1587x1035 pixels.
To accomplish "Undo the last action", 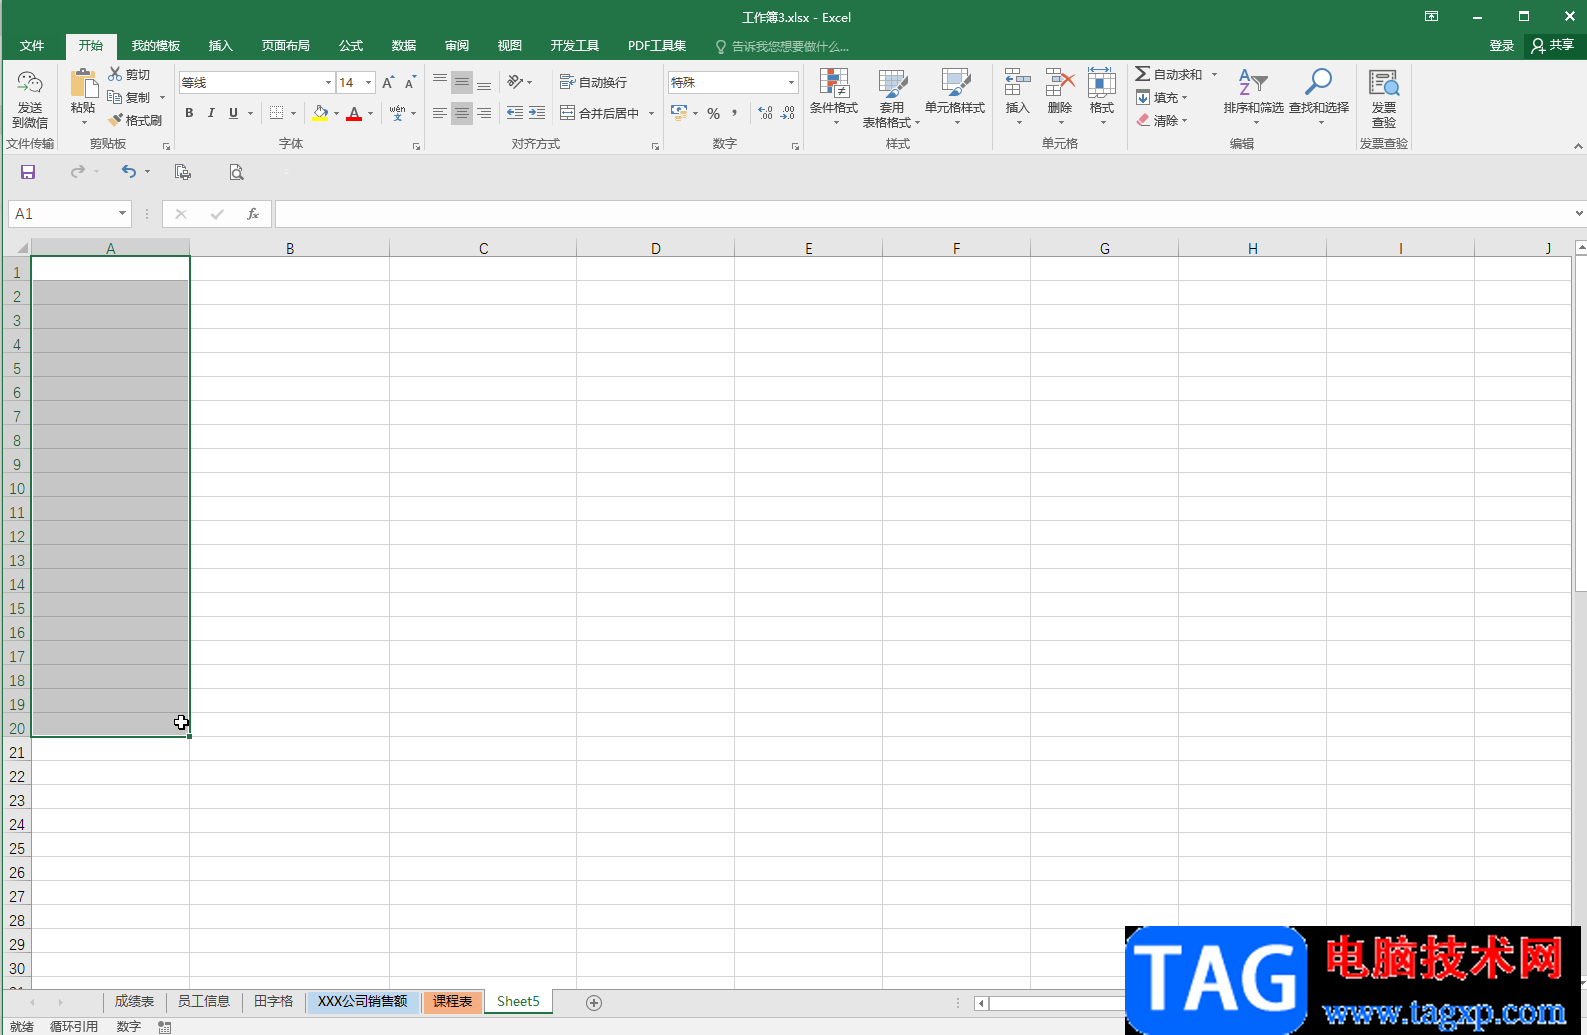I will coord(129,172).
